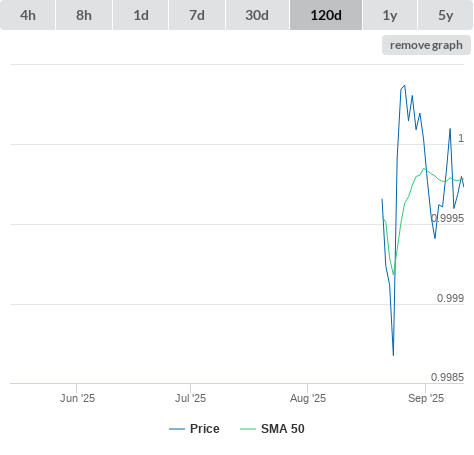Click the 0.9995 y-axis label
The width and height of the screenshot is (474, 455).
coord(447,218)
